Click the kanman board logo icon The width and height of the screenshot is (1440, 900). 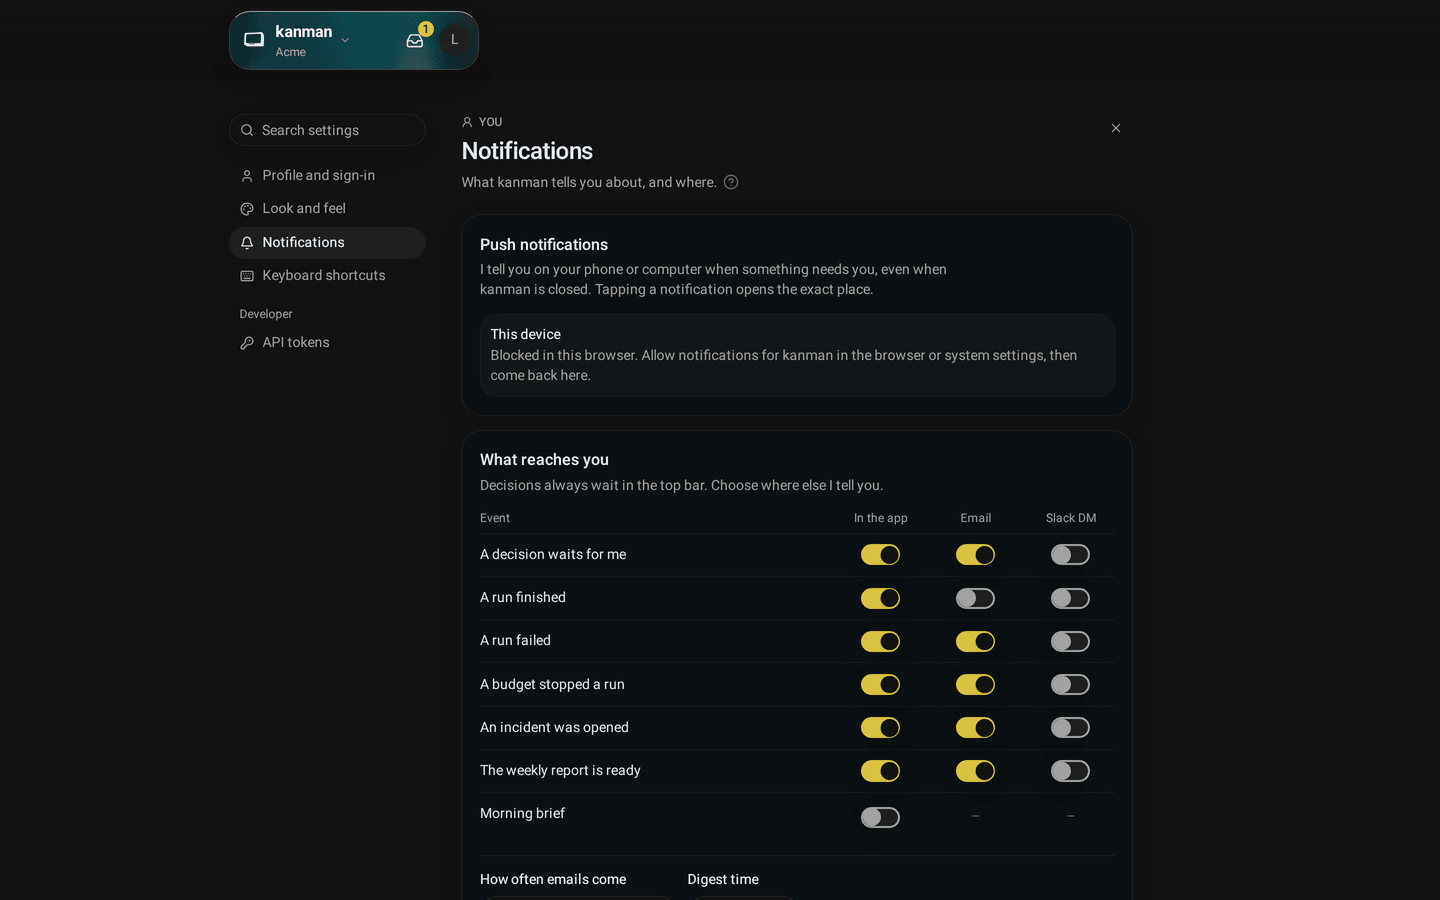click(x=254, y=40)
